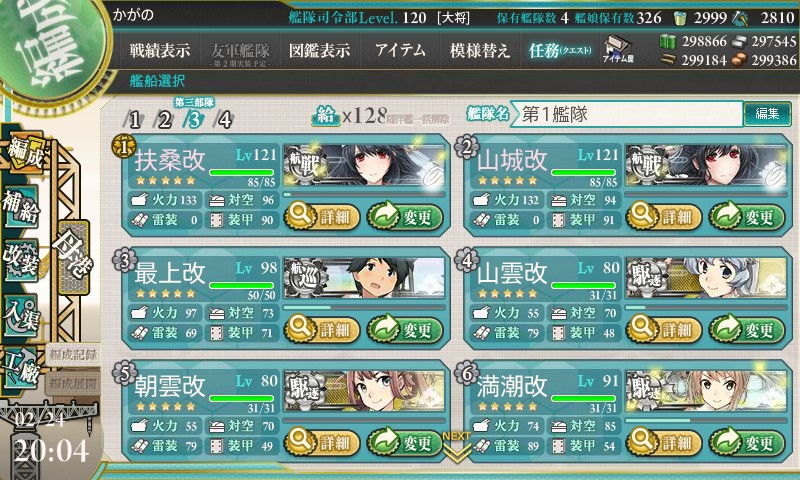Click 詳細 magnifier for 扶桑改
The image size is (800, 480).
click(322, 216)
